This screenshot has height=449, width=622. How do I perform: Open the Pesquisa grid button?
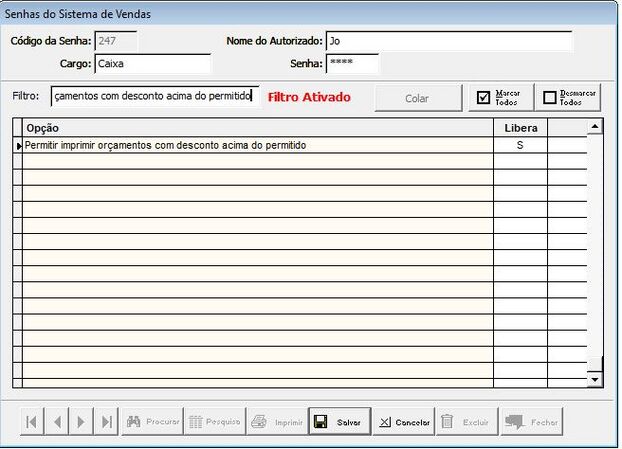pyautogui.click(x=215, y=422)
